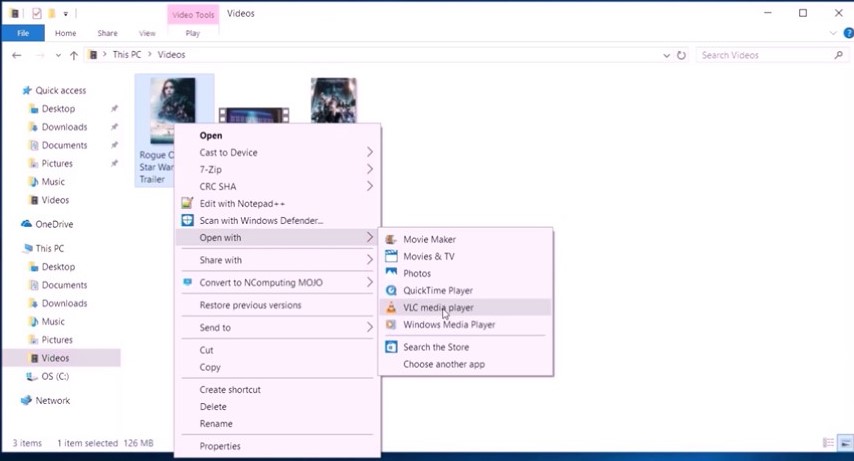This screenshot has height=461, width=854.
Task: Select This PC in navigation pane
Action: [50, 248]
